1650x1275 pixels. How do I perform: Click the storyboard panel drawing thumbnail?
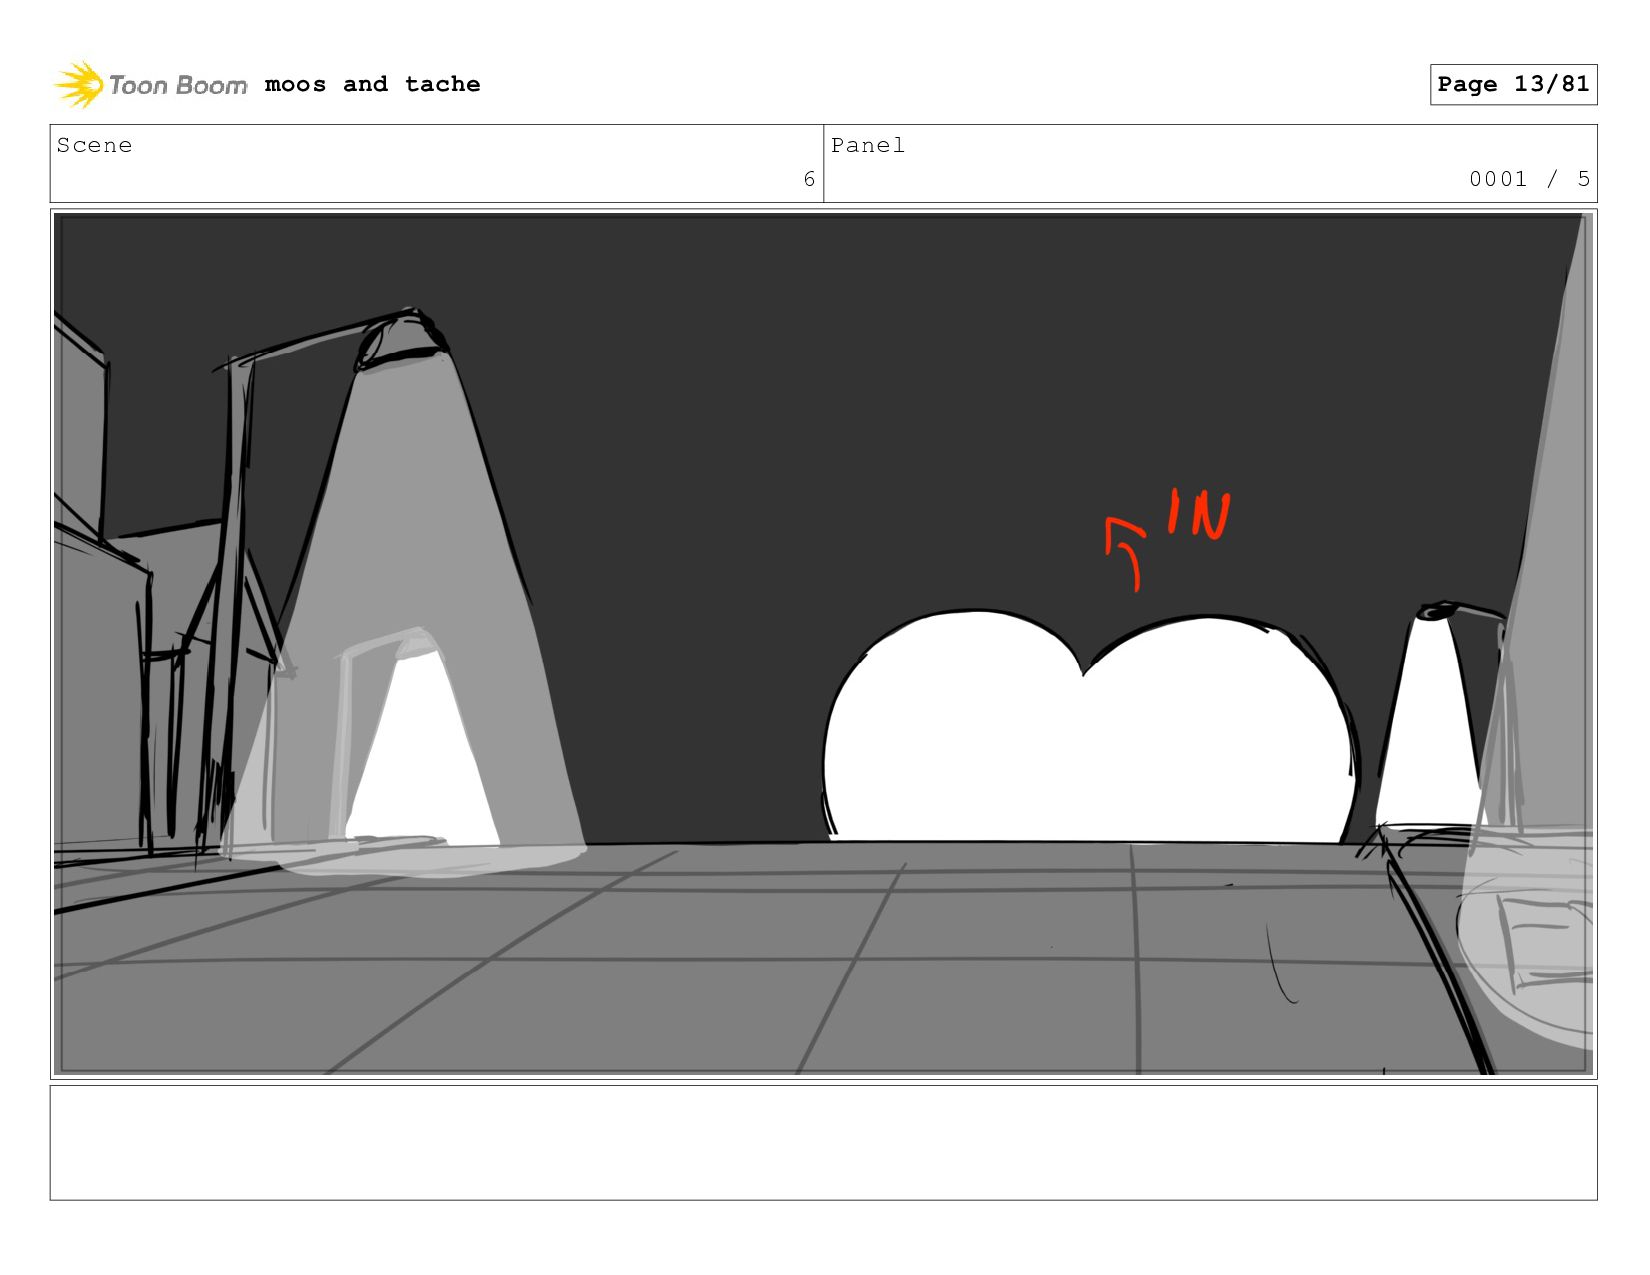(824, 644)
